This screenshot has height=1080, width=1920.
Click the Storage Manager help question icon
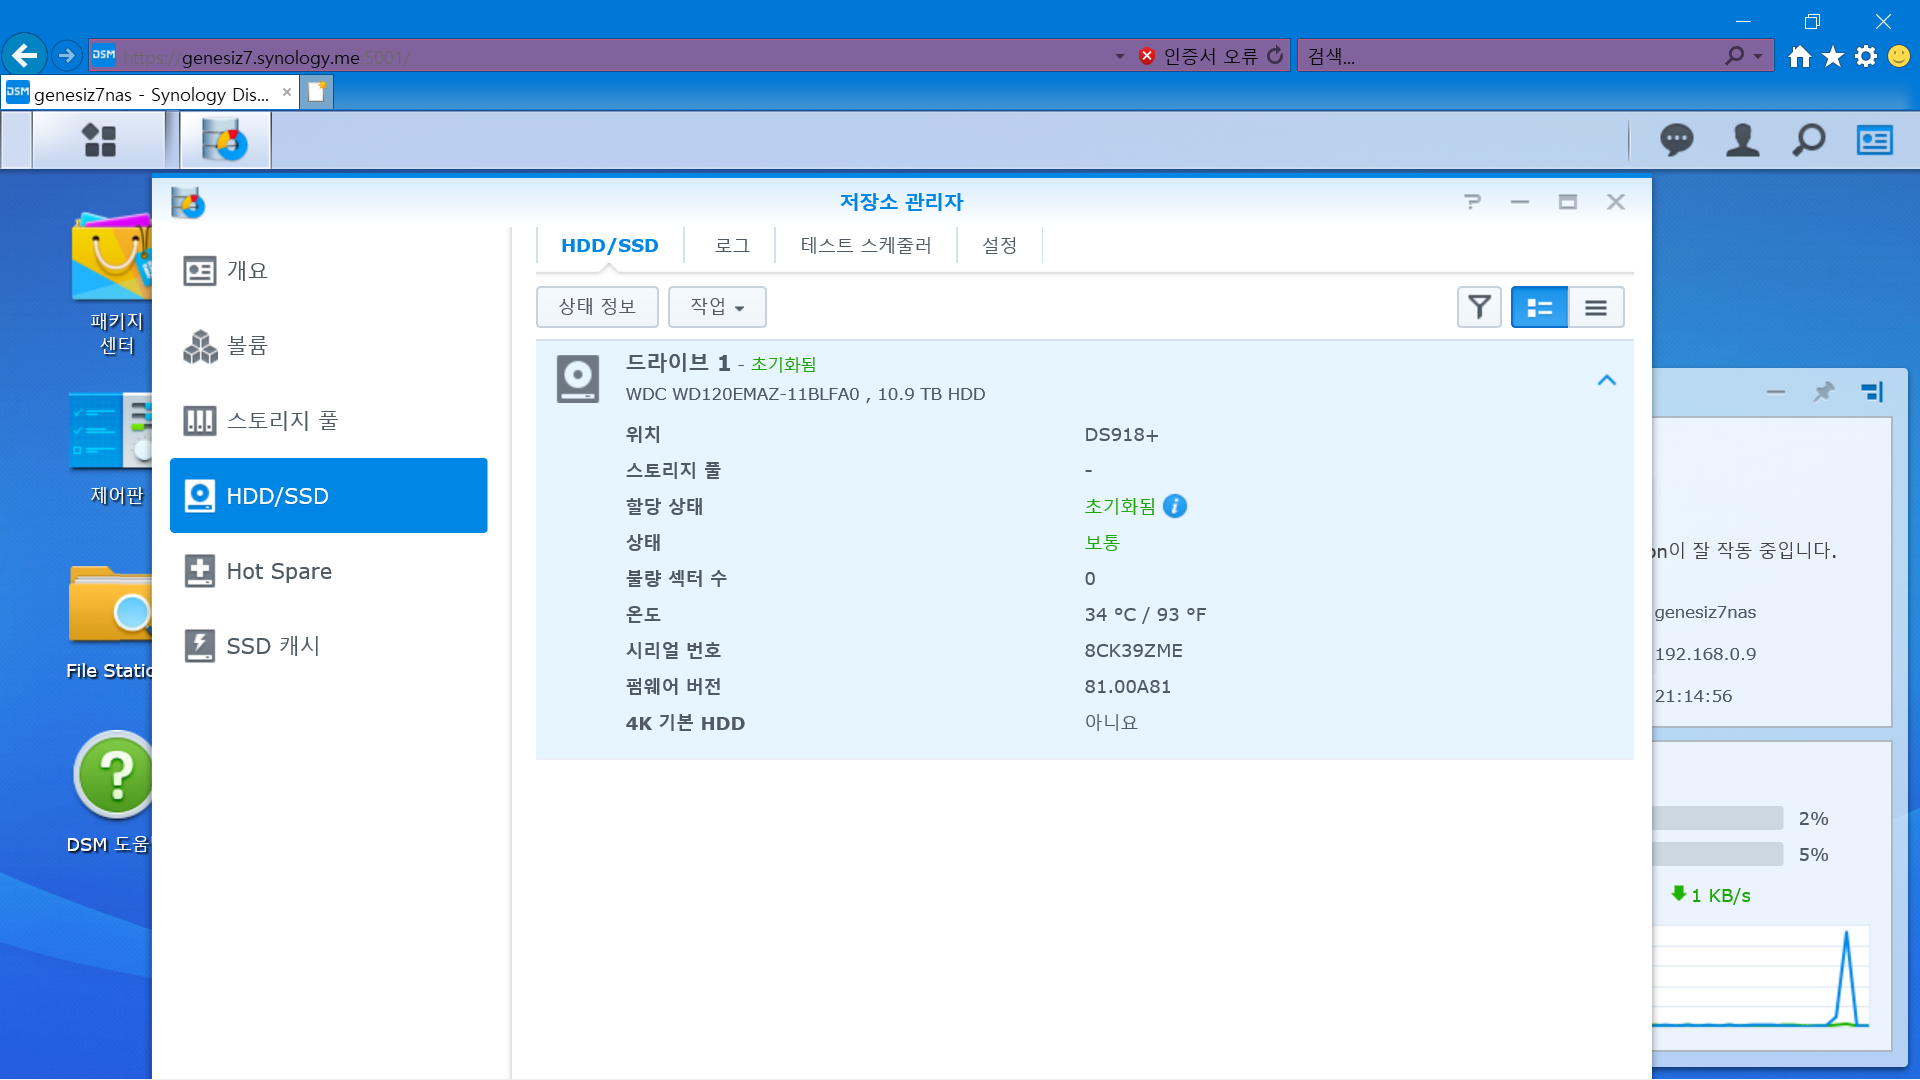(1472, 202)
